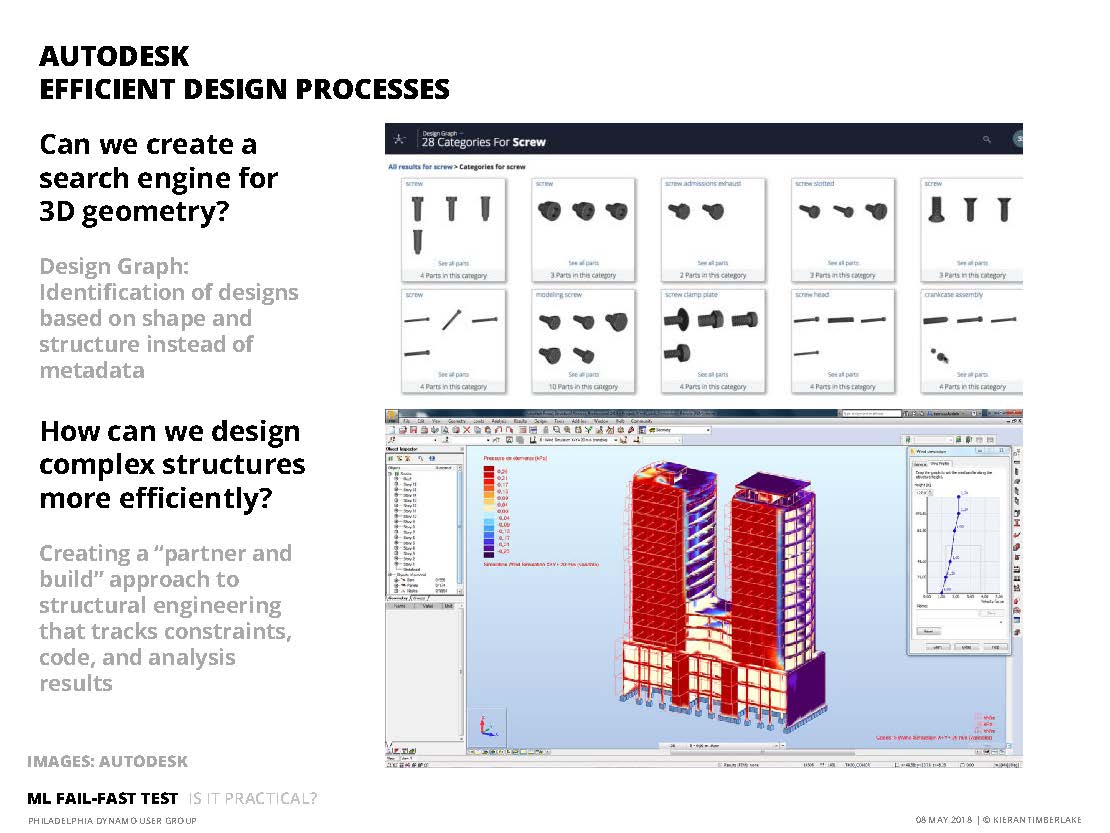This screenshot has width=1110, height=833.
Task: Click the New document icon in Robot toolbar
Action: tap(391, 430)
